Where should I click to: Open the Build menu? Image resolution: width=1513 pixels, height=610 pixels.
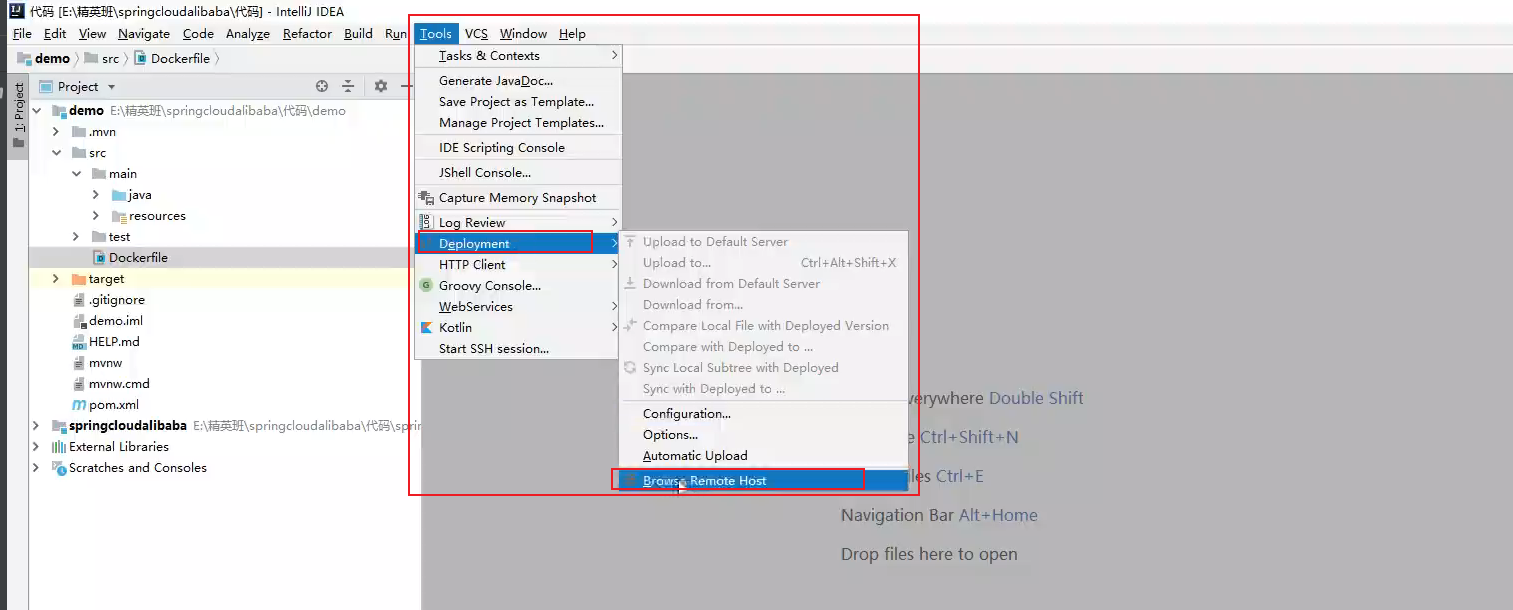click(x=358, y=34)
